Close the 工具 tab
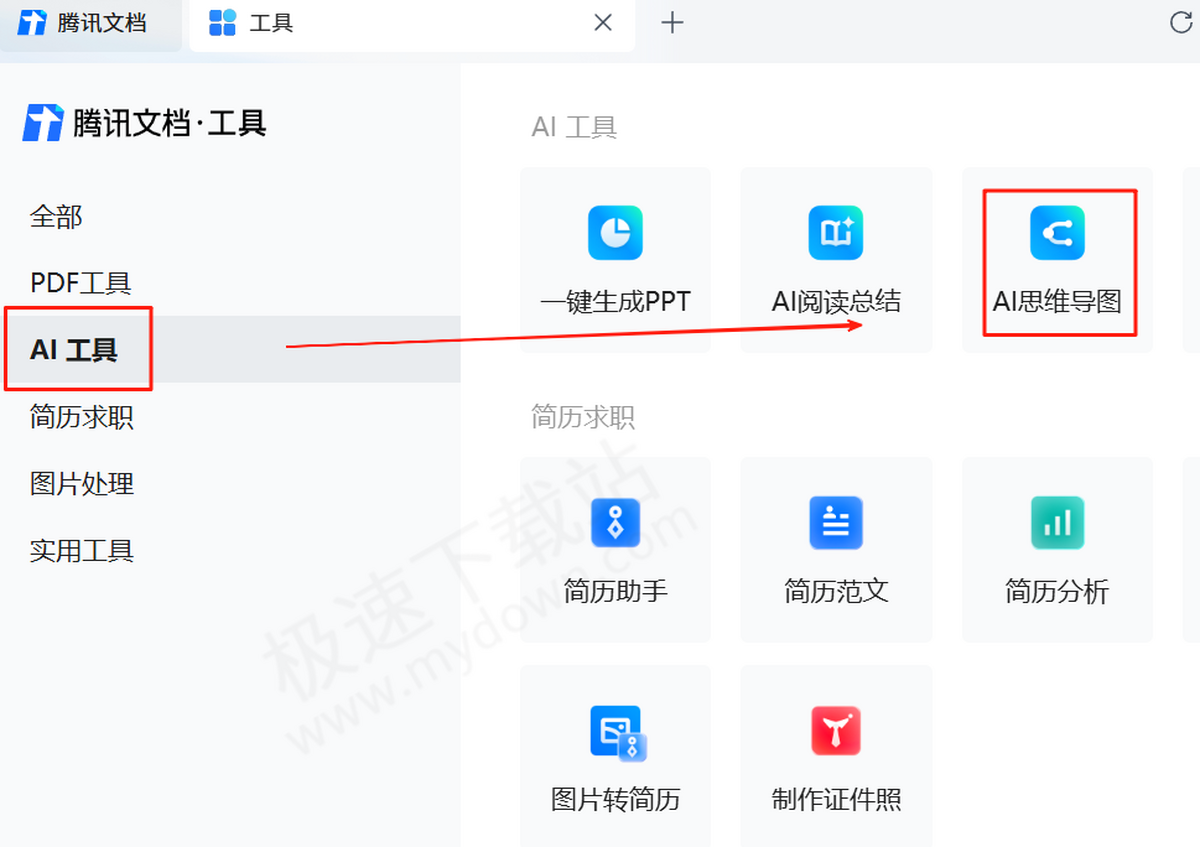1200x847 pixels. coord(603,23)
